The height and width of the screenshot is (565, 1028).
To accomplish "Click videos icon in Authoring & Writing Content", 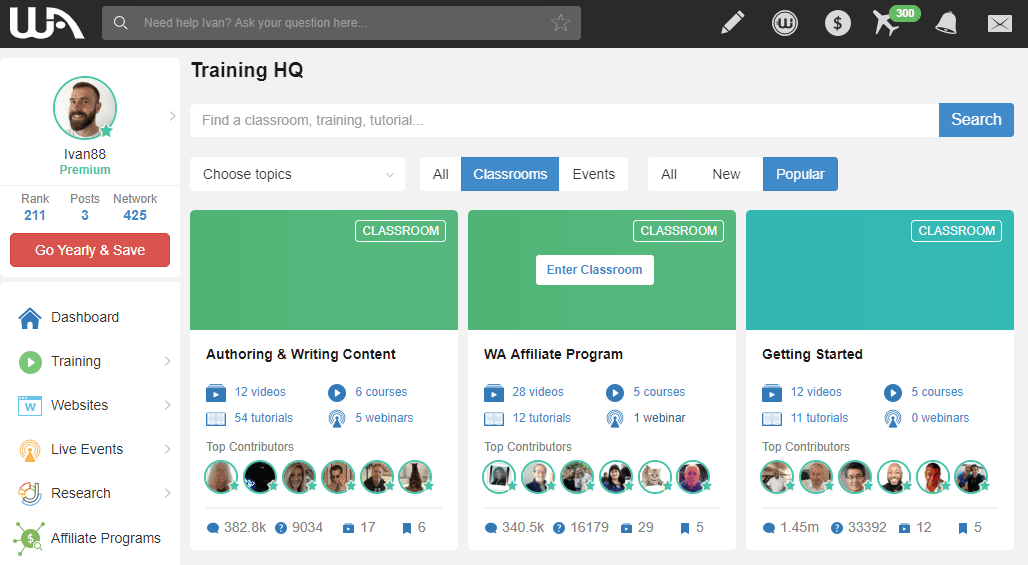I will [216, 393].
